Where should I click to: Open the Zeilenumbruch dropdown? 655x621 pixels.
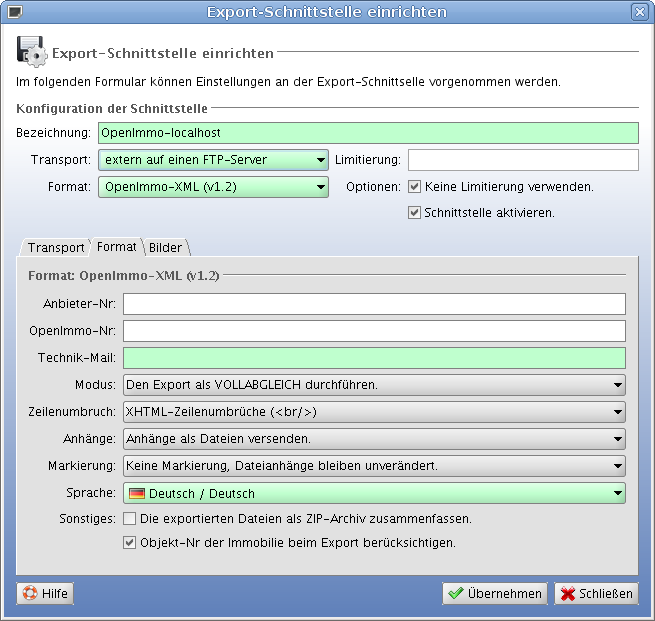pos(374,412)
